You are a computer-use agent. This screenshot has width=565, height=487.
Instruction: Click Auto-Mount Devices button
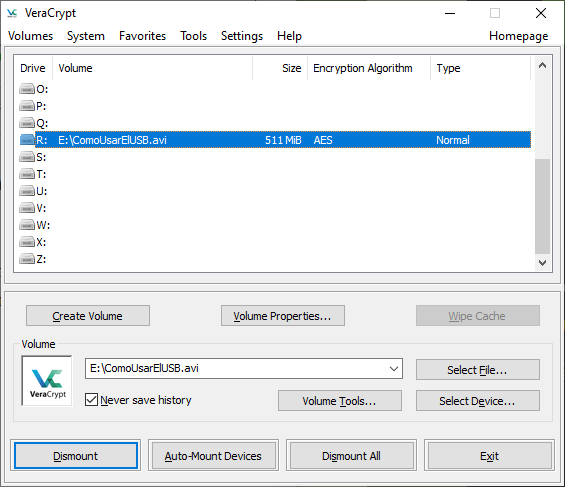pos(213,456)
